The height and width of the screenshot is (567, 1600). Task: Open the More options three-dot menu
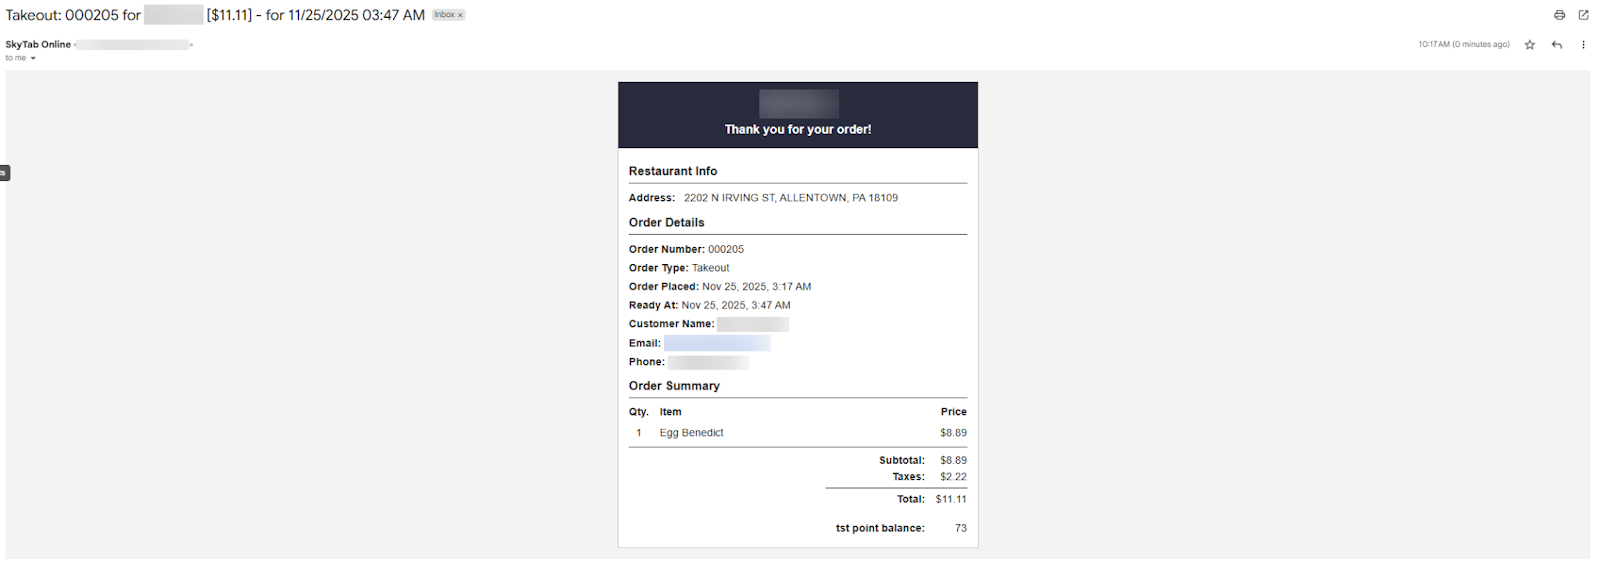(x=1583, y=45)
